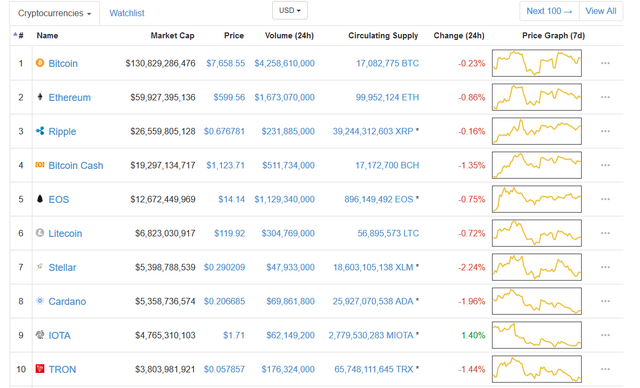Image resolution: width=640 pixels, height=388 pixels.
Task: Click Cardano's 7d price graph
Action: point(537,301)
